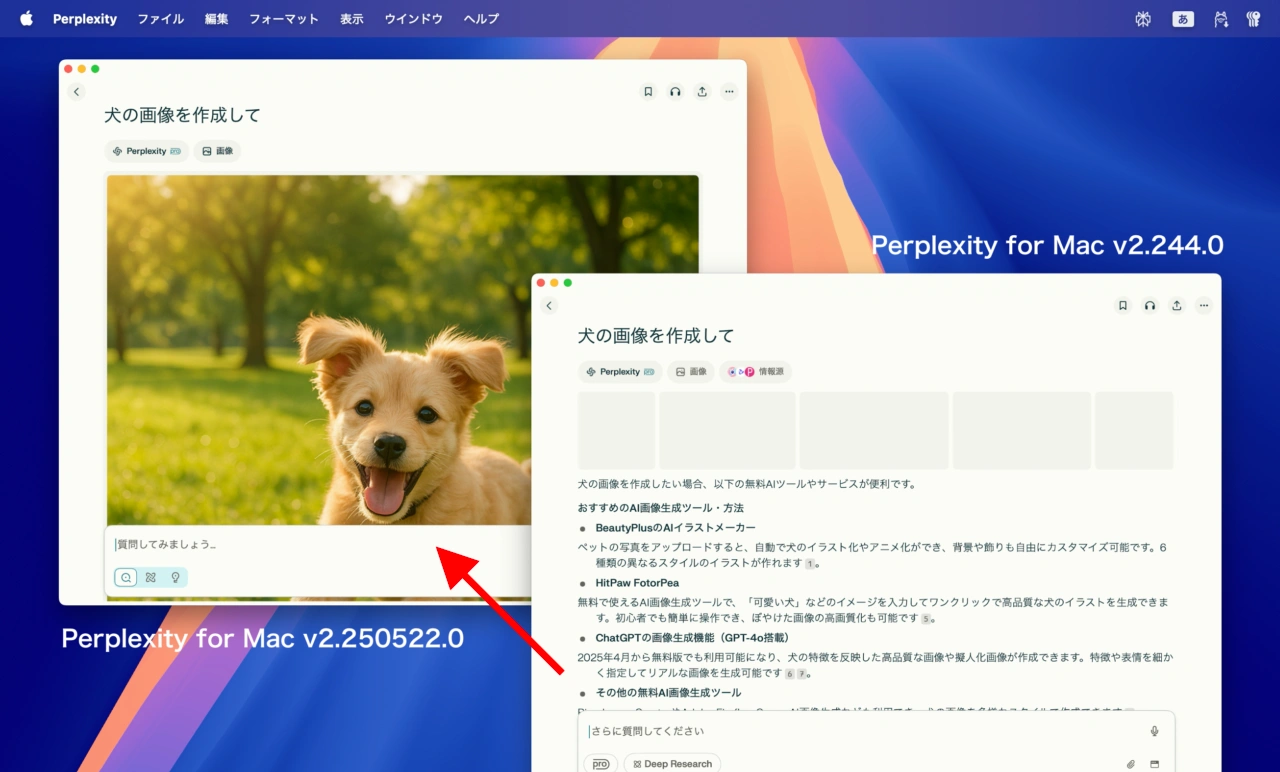
Task: Select the Search mode toggle in the left input box
Action: (x=126, y=577)
